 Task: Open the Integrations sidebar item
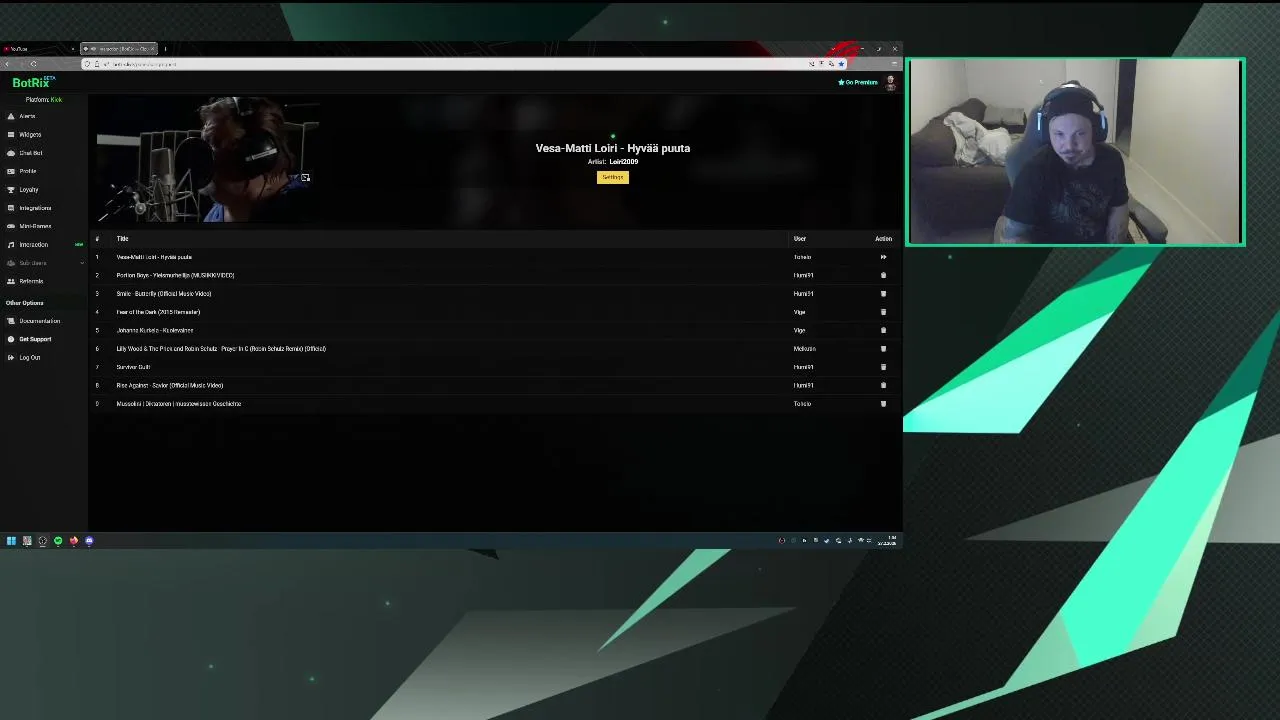(x=35, y=208)
